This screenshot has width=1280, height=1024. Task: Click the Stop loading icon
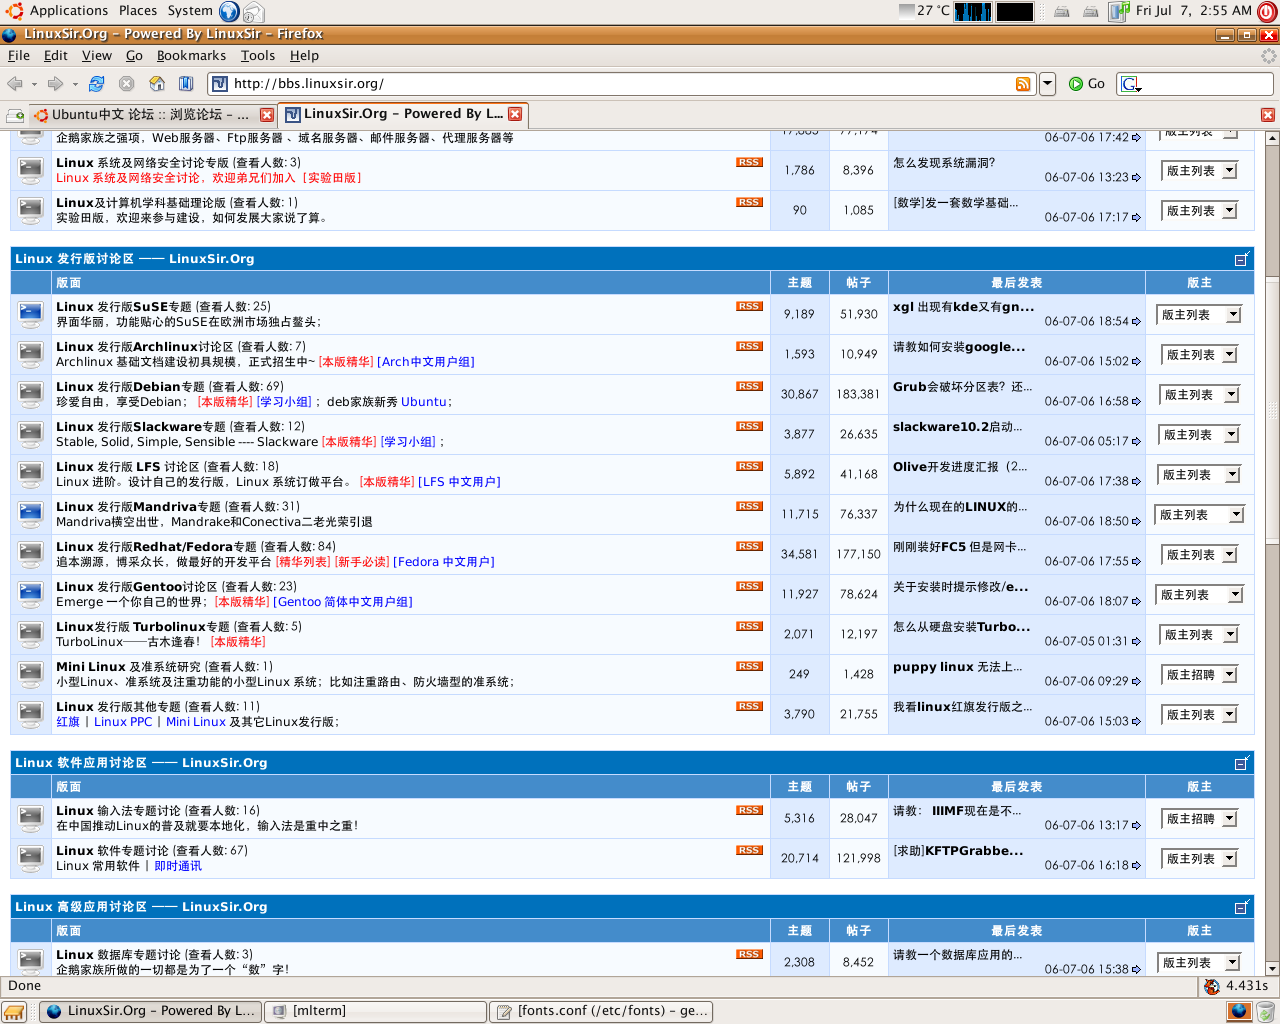click(126, 84)
